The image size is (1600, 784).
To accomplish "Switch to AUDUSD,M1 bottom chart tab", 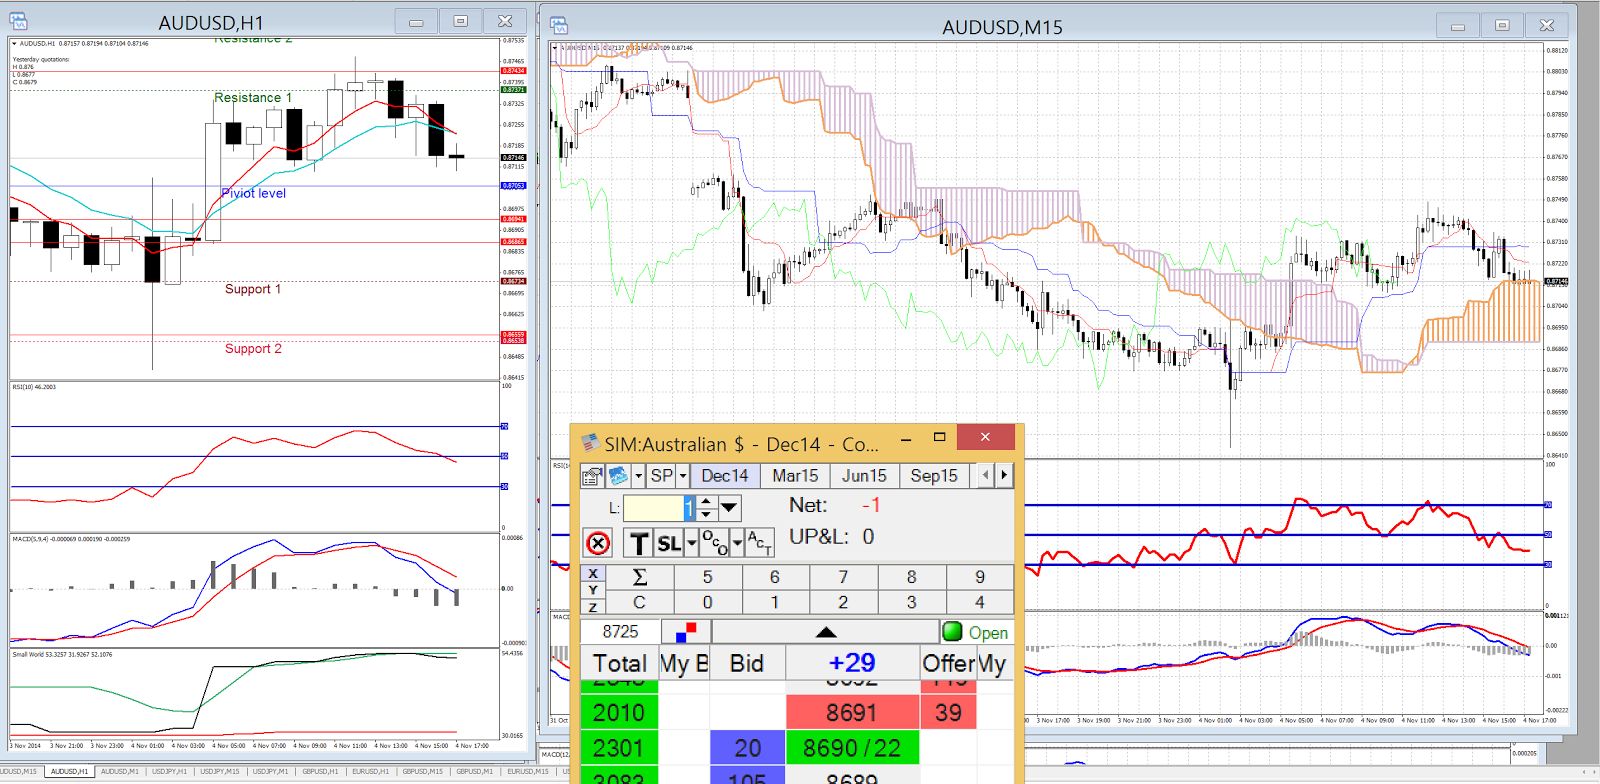I will tap(120, 771).
